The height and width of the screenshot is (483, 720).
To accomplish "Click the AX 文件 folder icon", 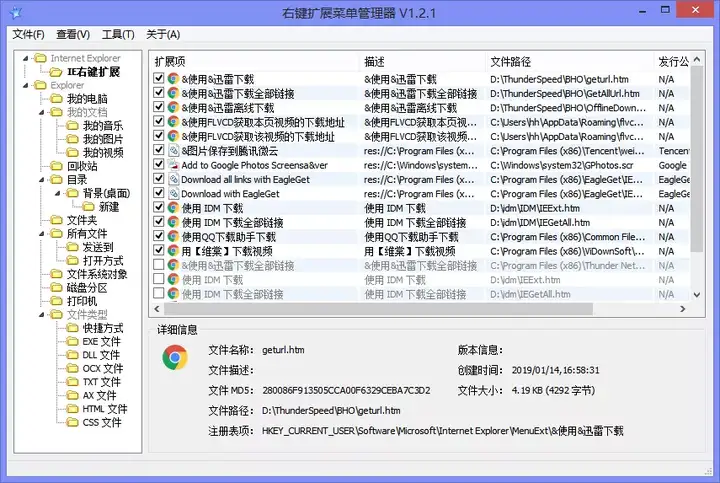I will tap(72, 396).
